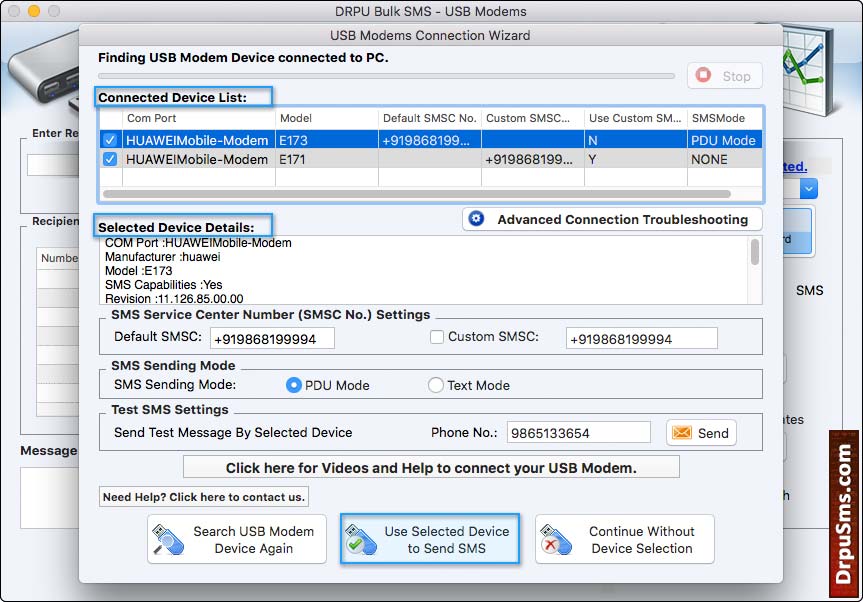
Task: Click Use Selected Device to Send SMS
Action: click(x=430, y=539)
